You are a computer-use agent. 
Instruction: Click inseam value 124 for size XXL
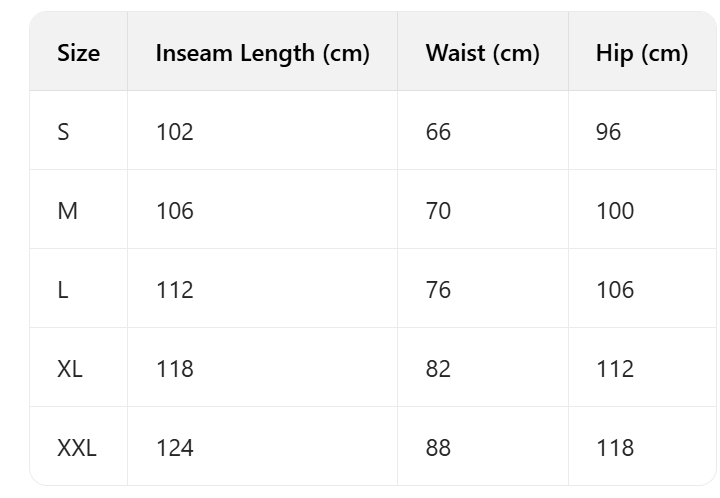[175, 448]
